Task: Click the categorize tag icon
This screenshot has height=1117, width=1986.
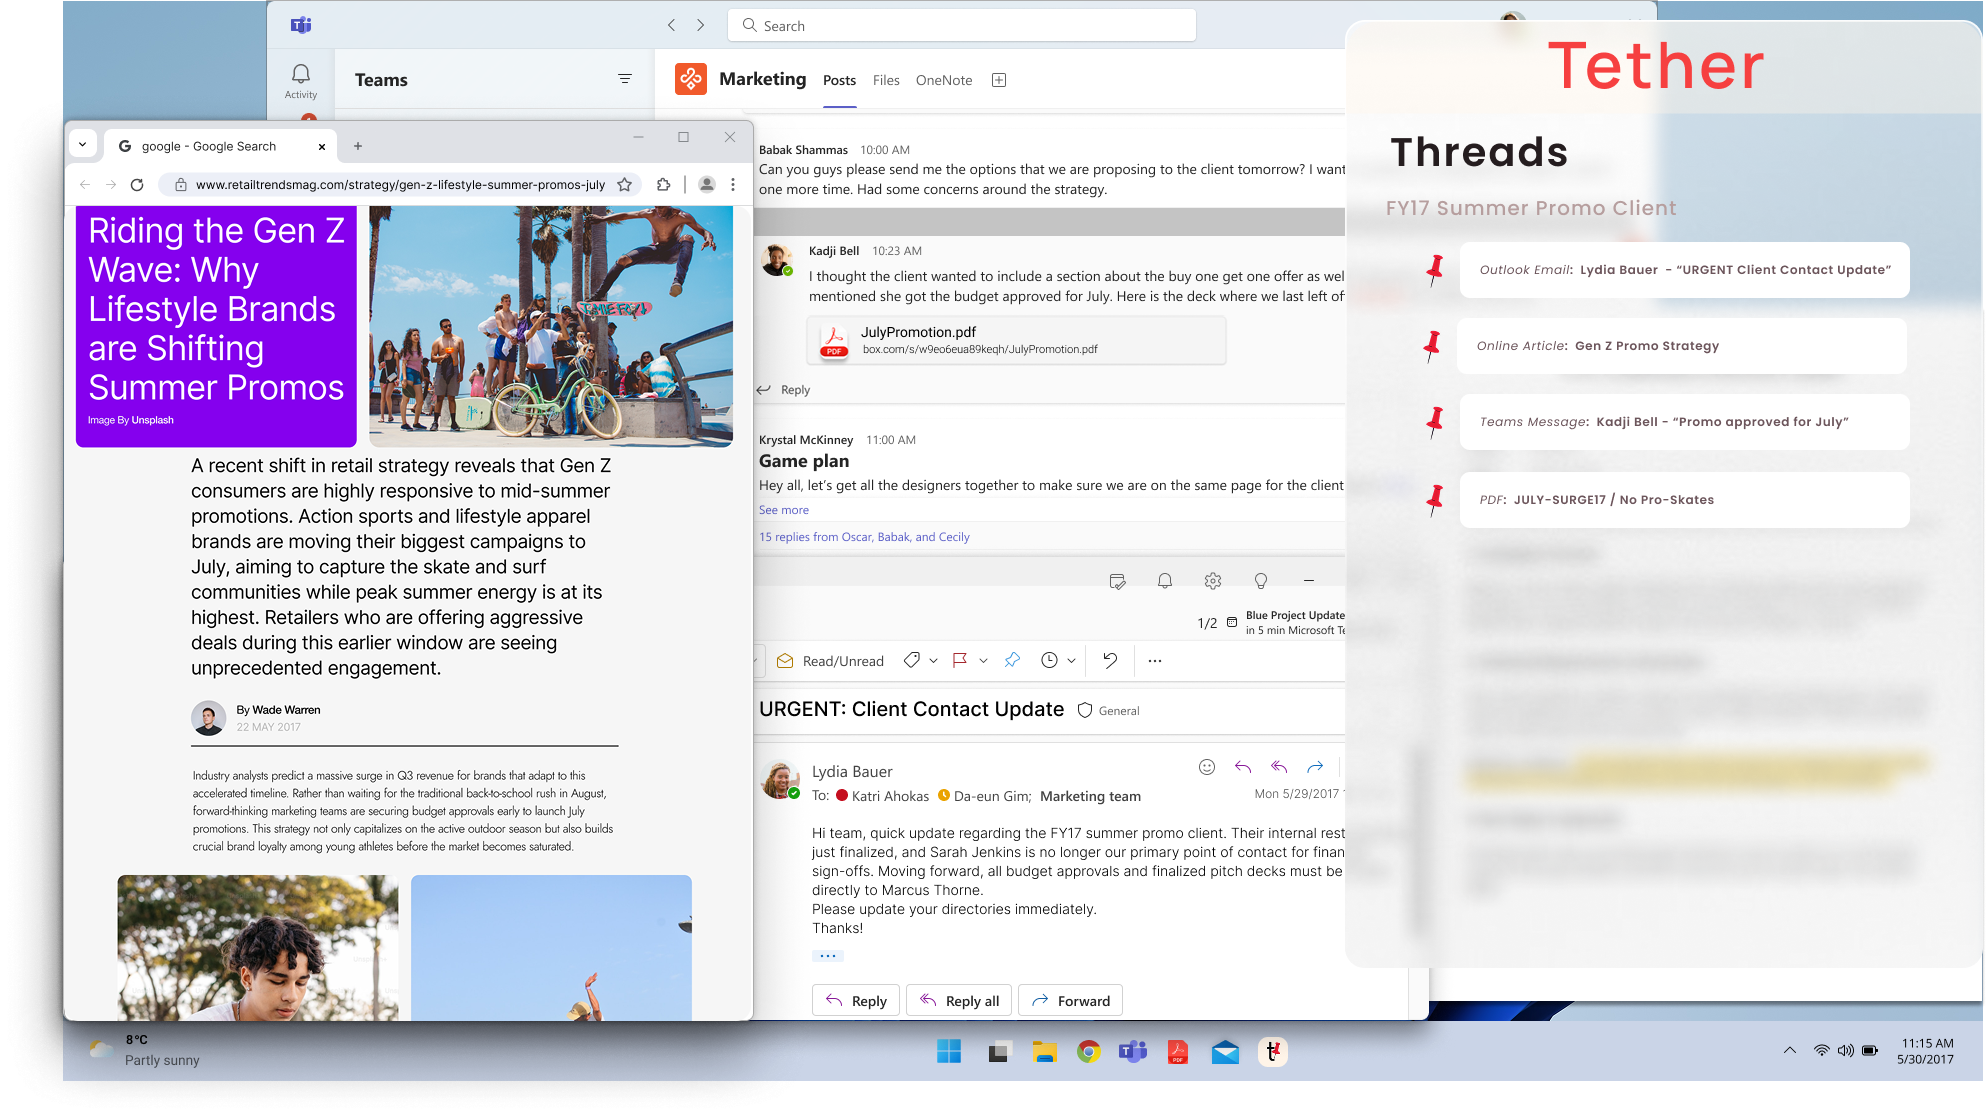Action: pyautogui.click(x=911, y=660)
